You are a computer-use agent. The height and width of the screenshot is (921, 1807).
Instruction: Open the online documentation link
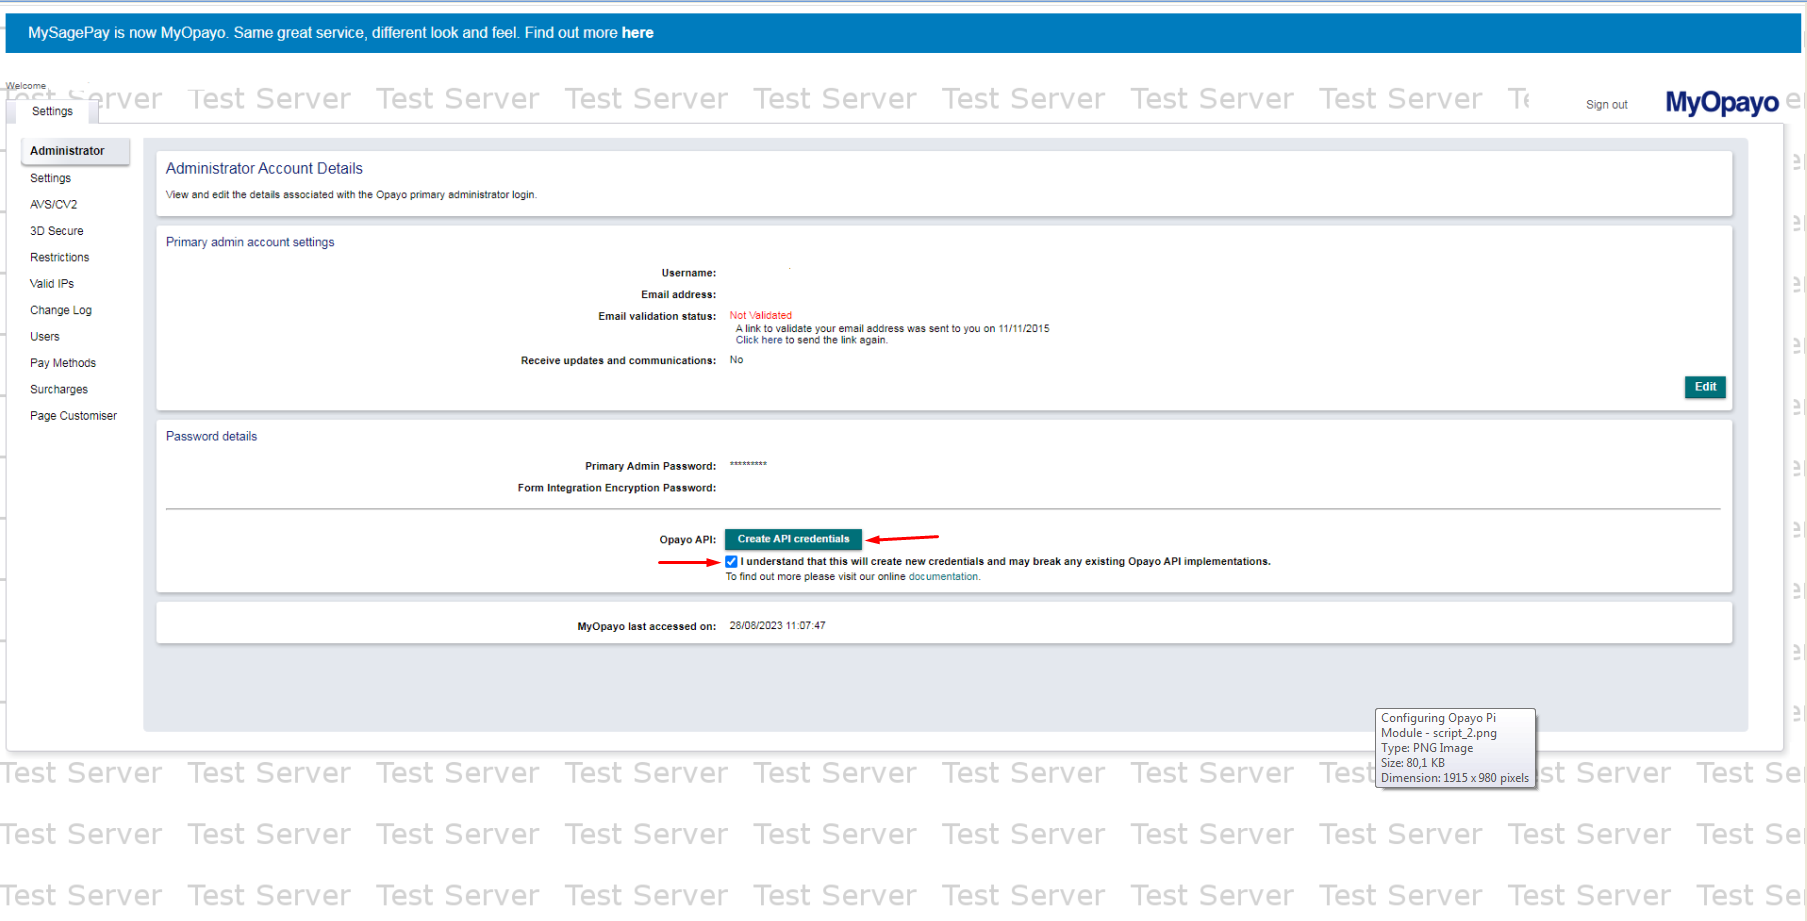[x=943, y=577]
